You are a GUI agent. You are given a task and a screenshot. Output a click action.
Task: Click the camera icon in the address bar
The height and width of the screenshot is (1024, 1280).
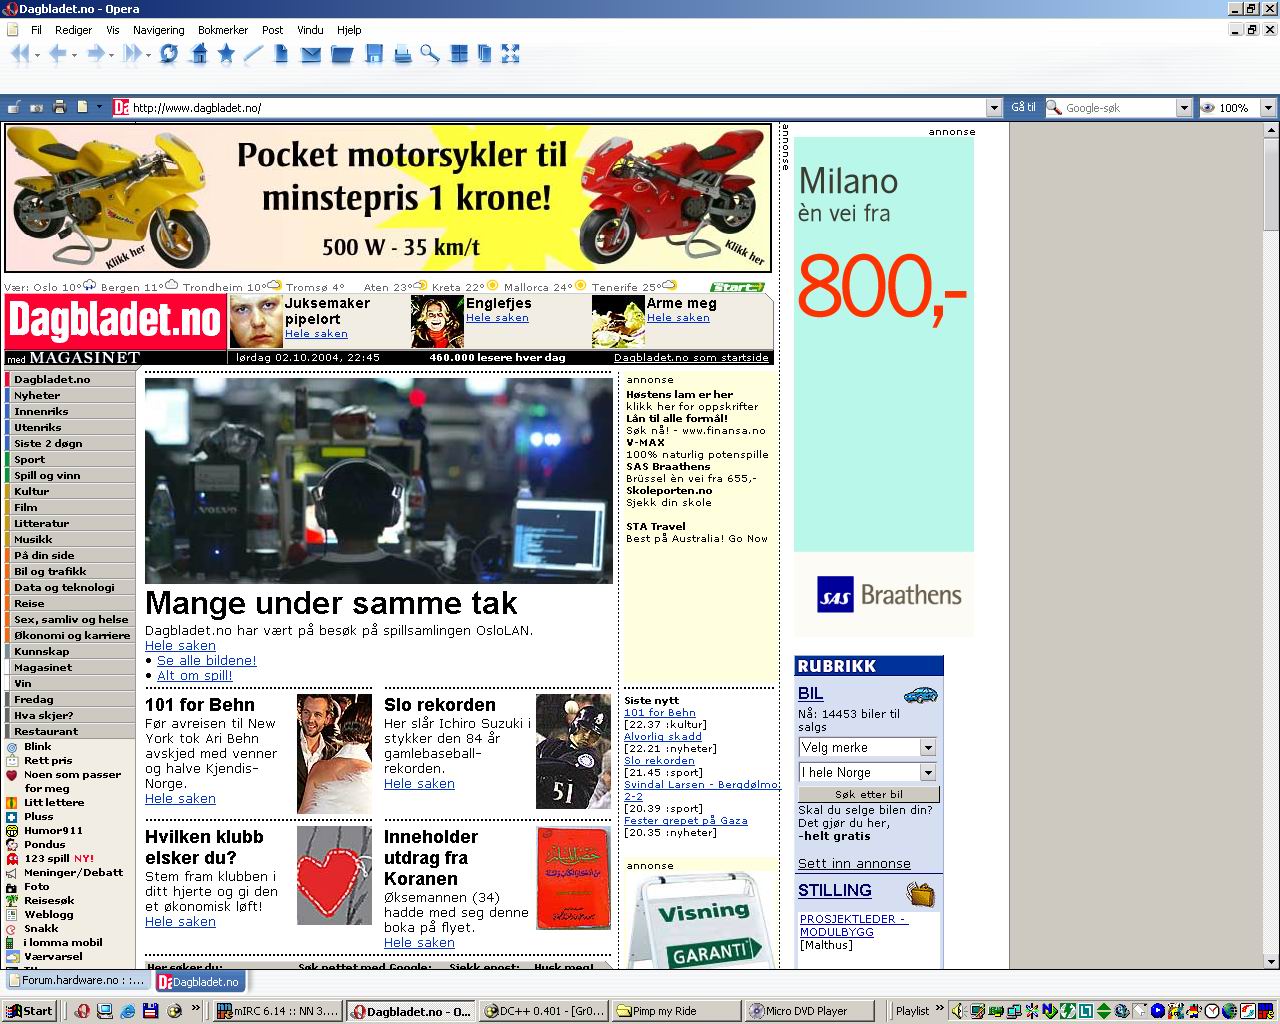(x=37, y=107)
